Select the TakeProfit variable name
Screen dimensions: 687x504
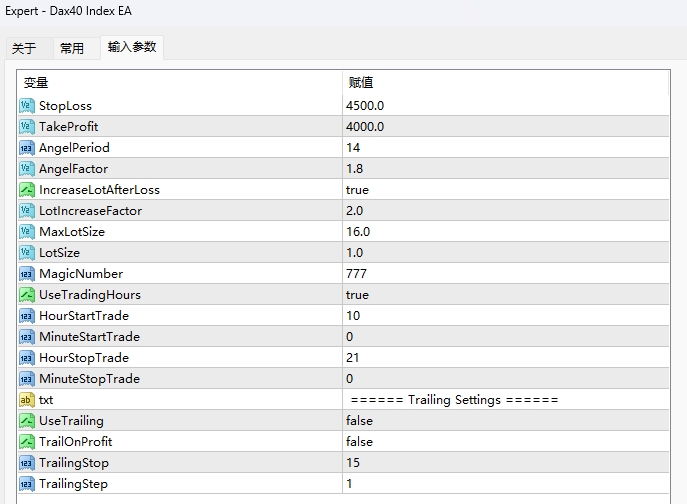tap(68, 127)
